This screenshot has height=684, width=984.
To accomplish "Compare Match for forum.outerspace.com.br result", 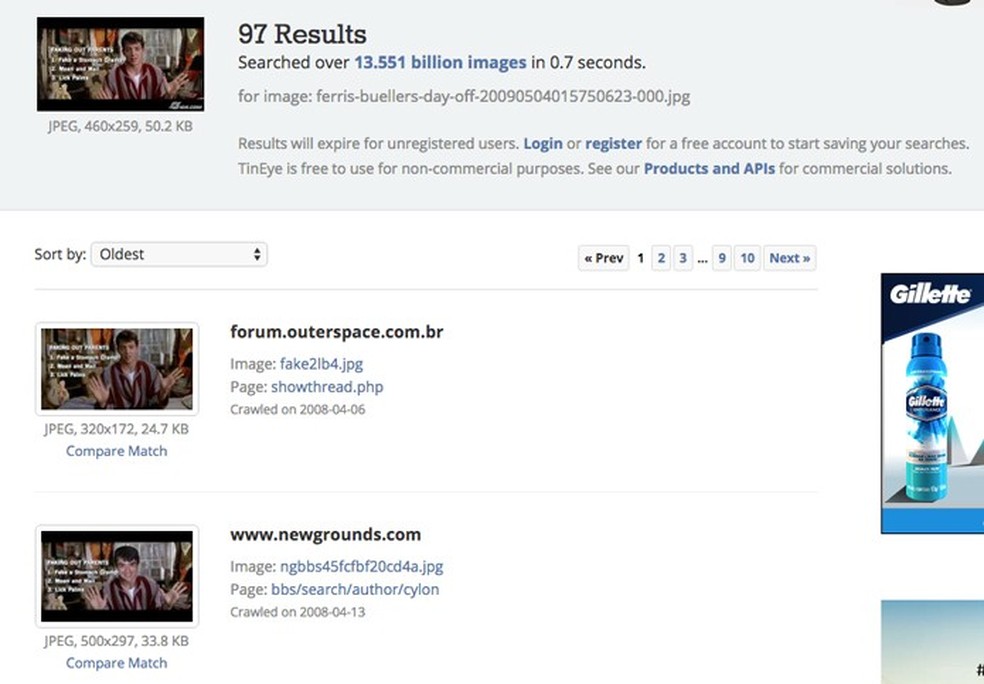I will [x=117, y=451].
